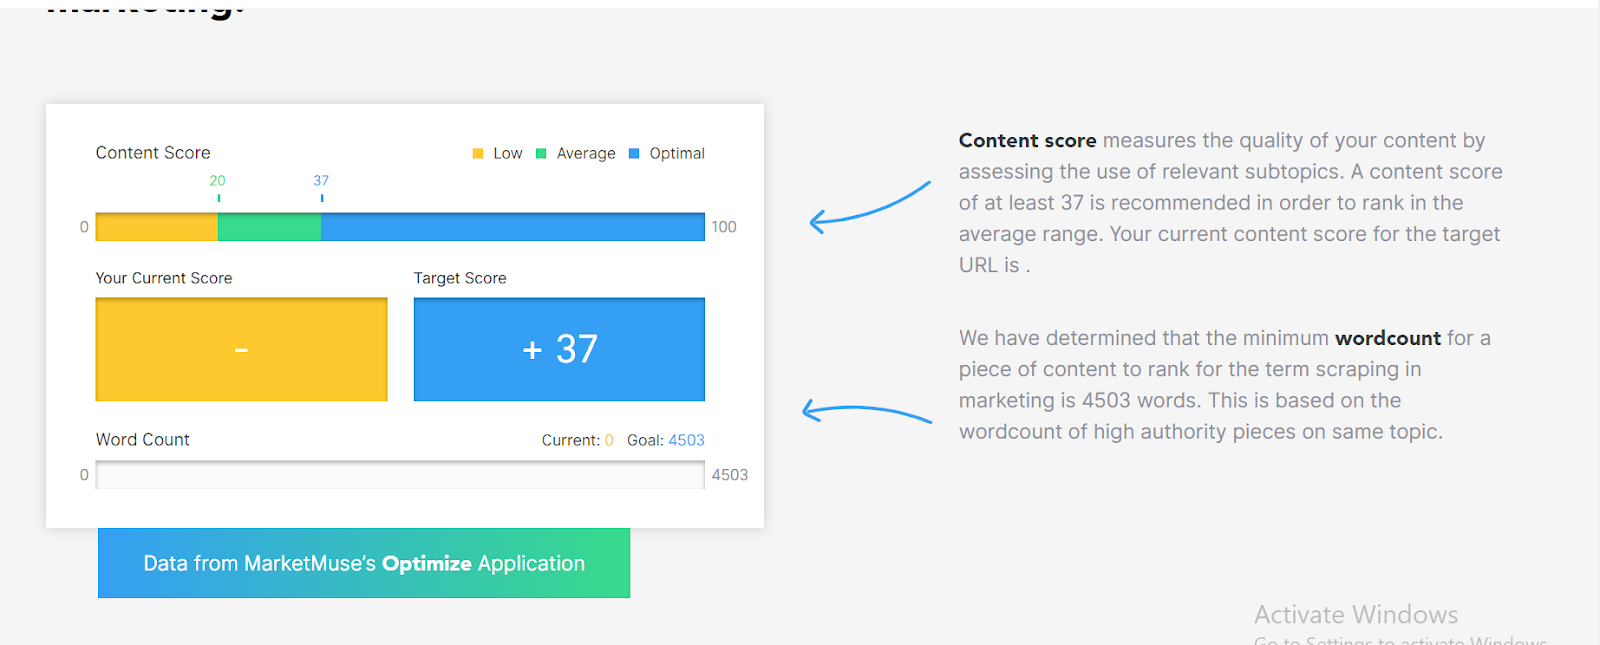Viewport: 1600px width, 645px height.
Task: Click the bold wordcount term in paragraph
Action: [1388, 338]
